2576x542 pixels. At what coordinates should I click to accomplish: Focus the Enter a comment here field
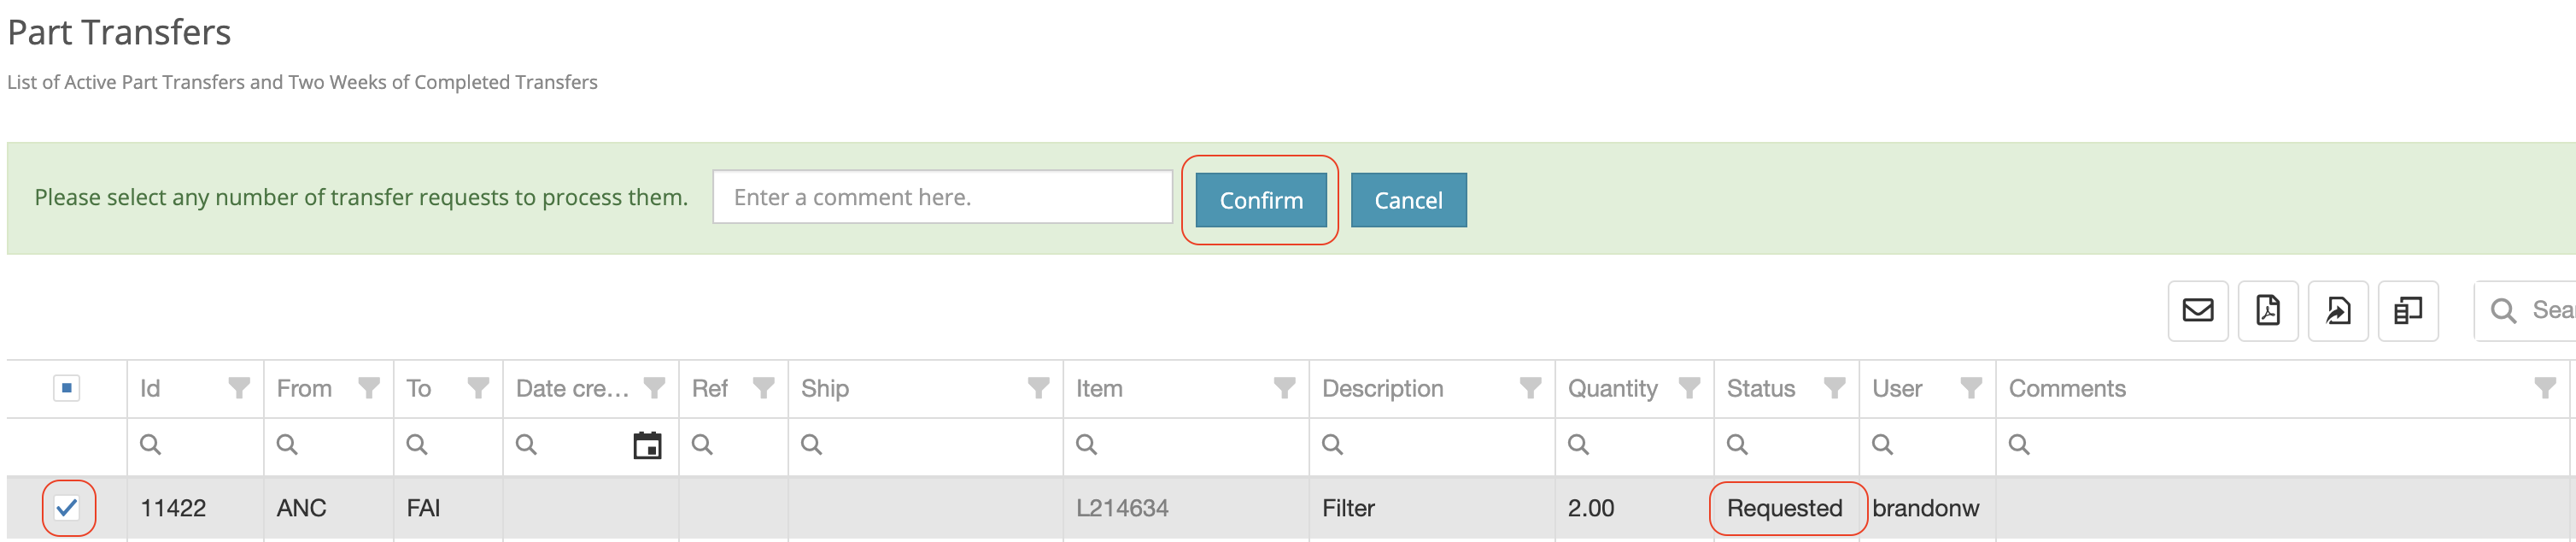click(x=942, y=197)
